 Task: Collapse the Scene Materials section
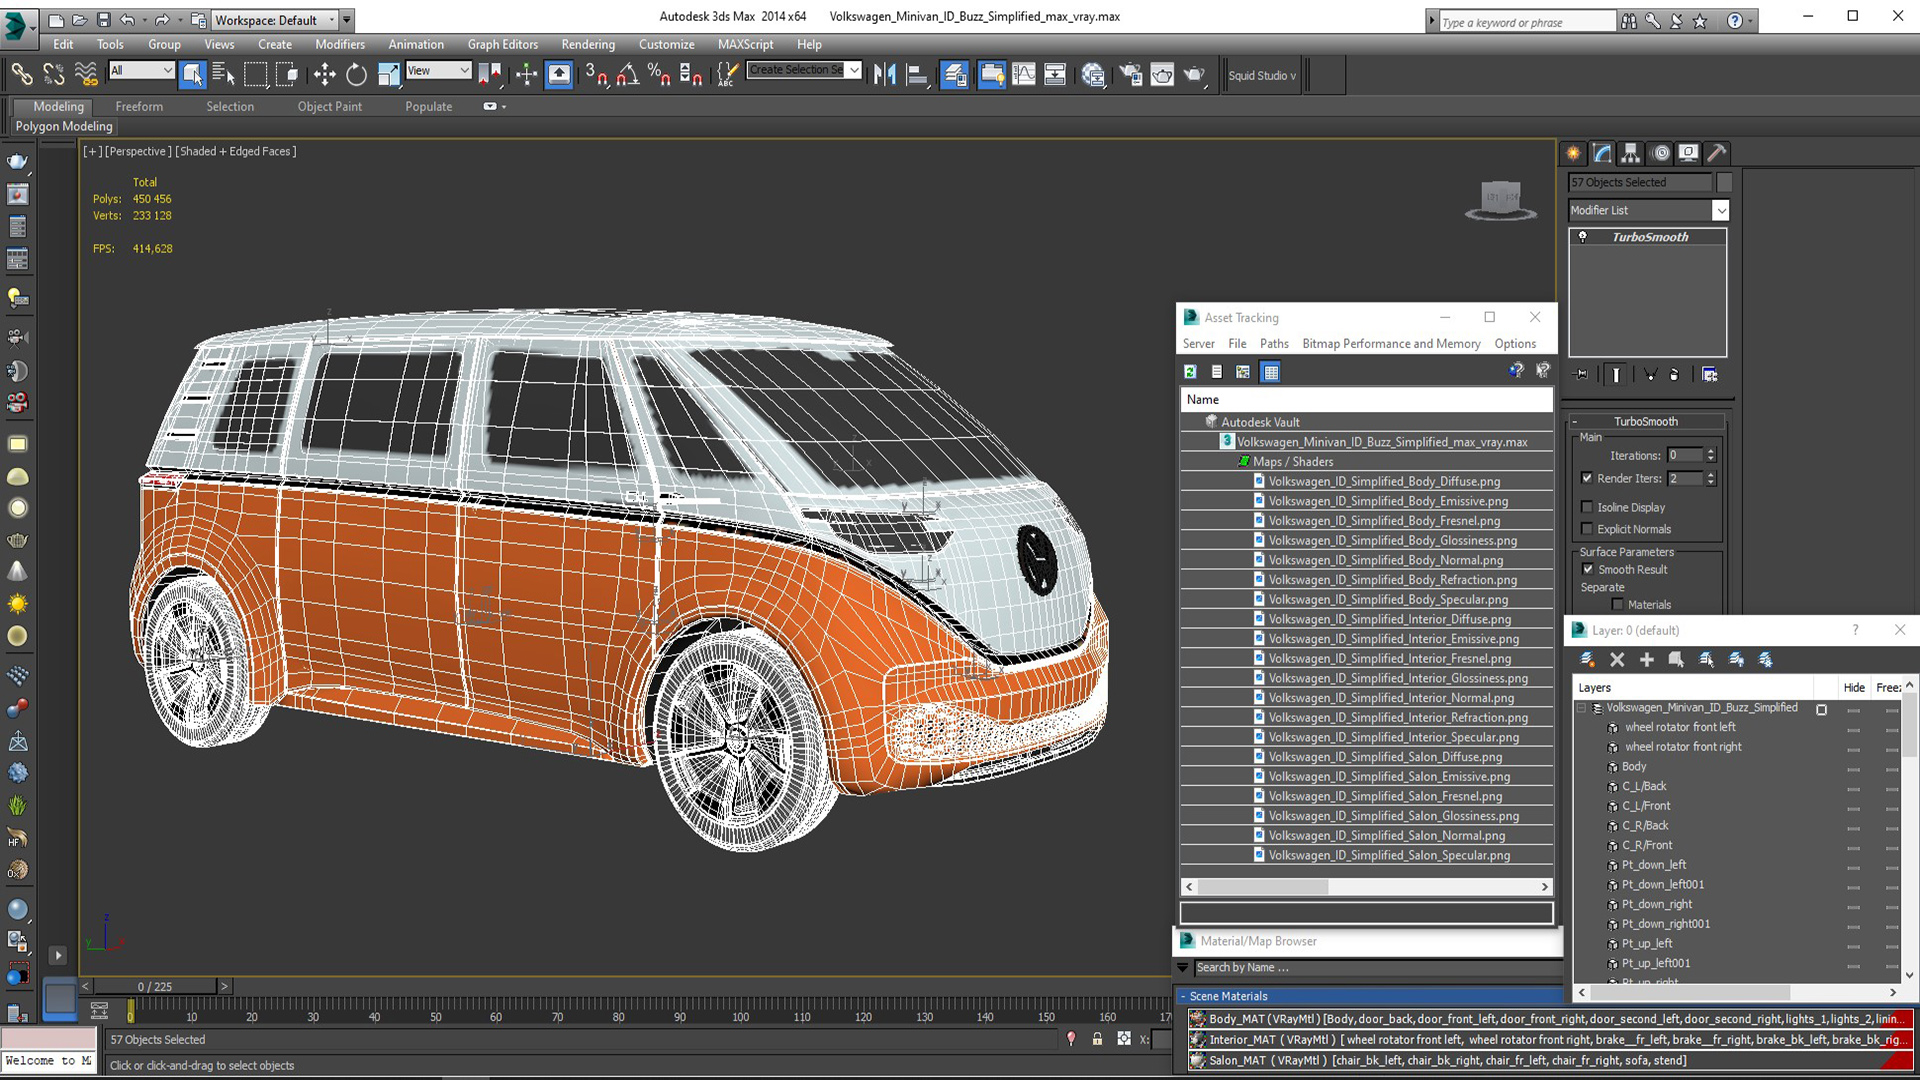click(x=1183, y=996)
